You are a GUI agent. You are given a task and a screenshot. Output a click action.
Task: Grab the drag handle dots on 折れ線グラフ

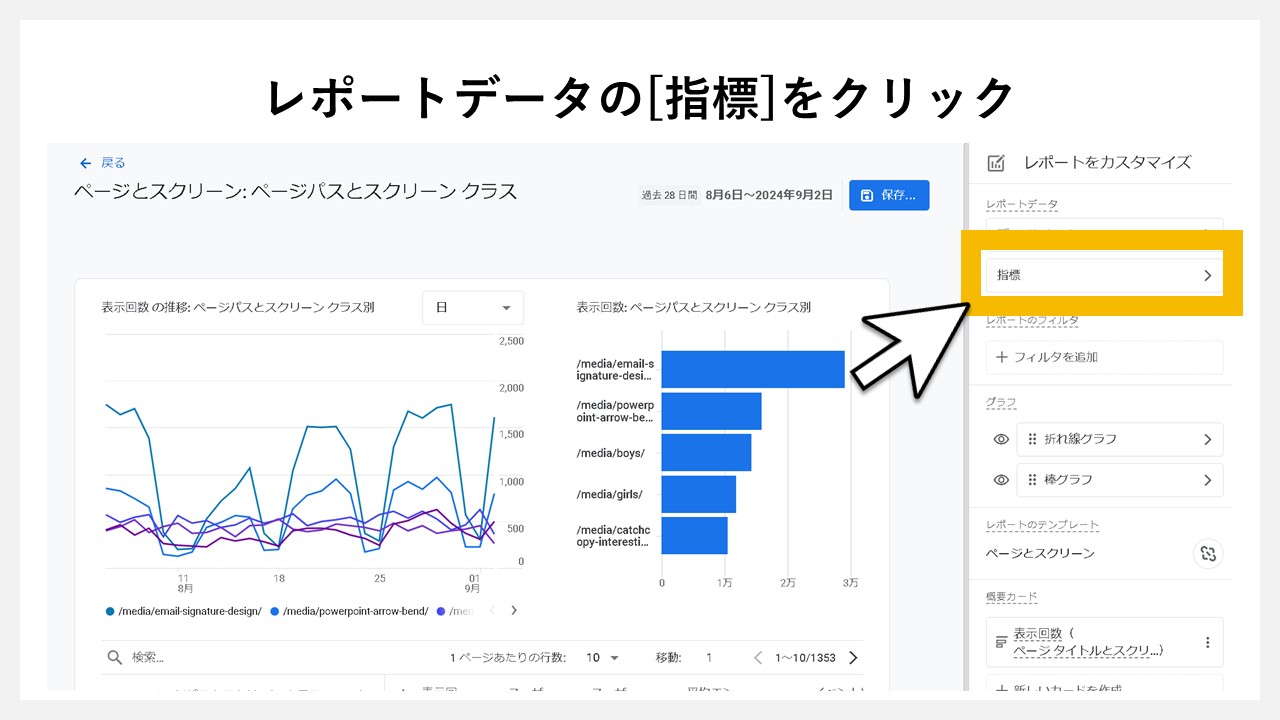tap(1034, 439)
